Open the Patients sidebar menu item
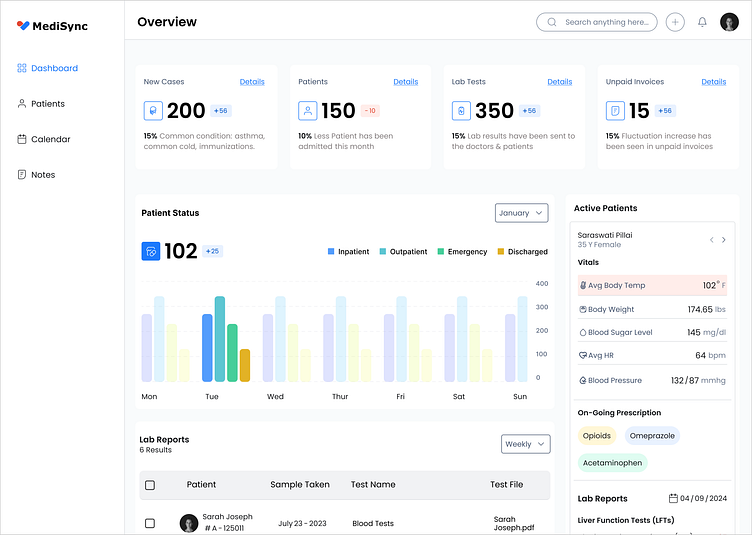The width and height of the screenshot is (752, 535). (47, 104)
